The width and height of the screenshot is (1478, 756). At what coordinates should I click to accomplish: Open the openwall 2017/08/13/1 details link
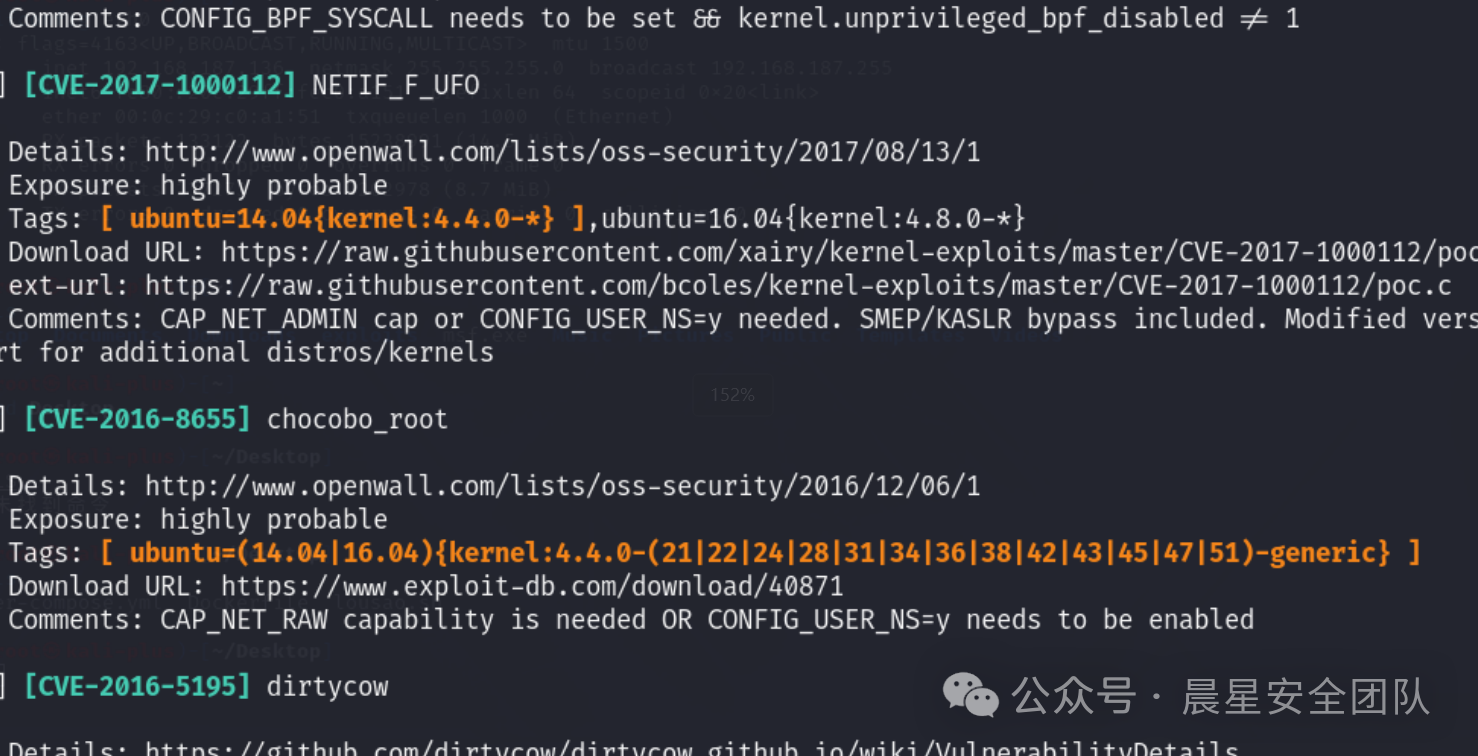point(563,152)
